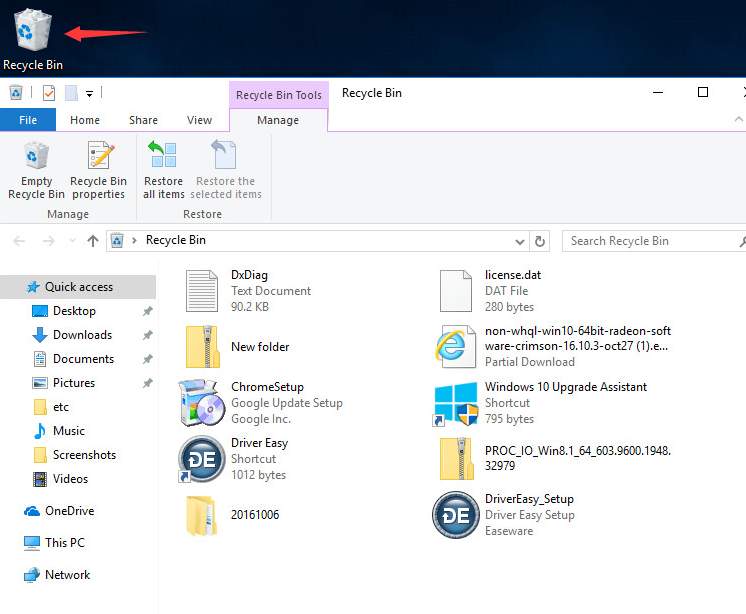746x614 pixels.
Task: Expand the address bar path chevron
Action: (x=134, y=241)
